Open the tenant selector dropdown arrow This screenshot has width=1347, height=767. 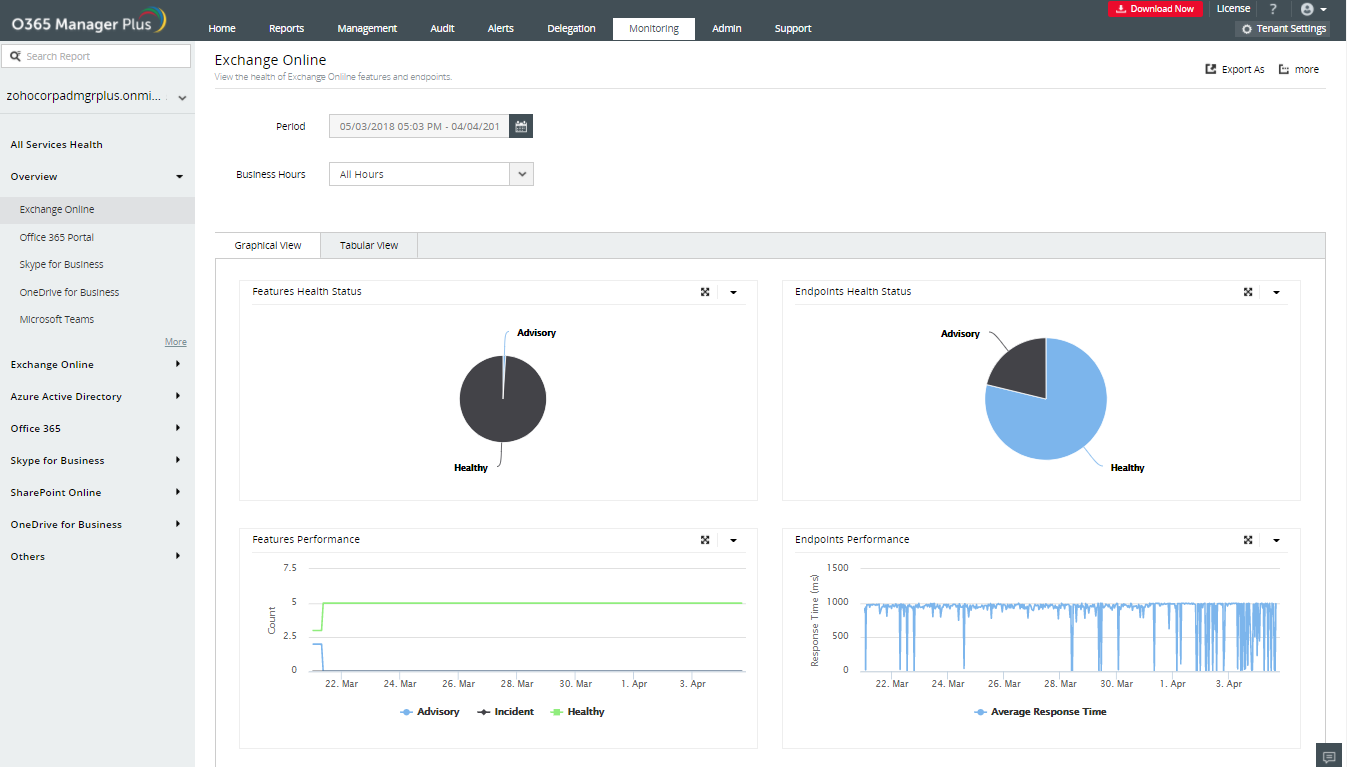click(x=182, y=98)
